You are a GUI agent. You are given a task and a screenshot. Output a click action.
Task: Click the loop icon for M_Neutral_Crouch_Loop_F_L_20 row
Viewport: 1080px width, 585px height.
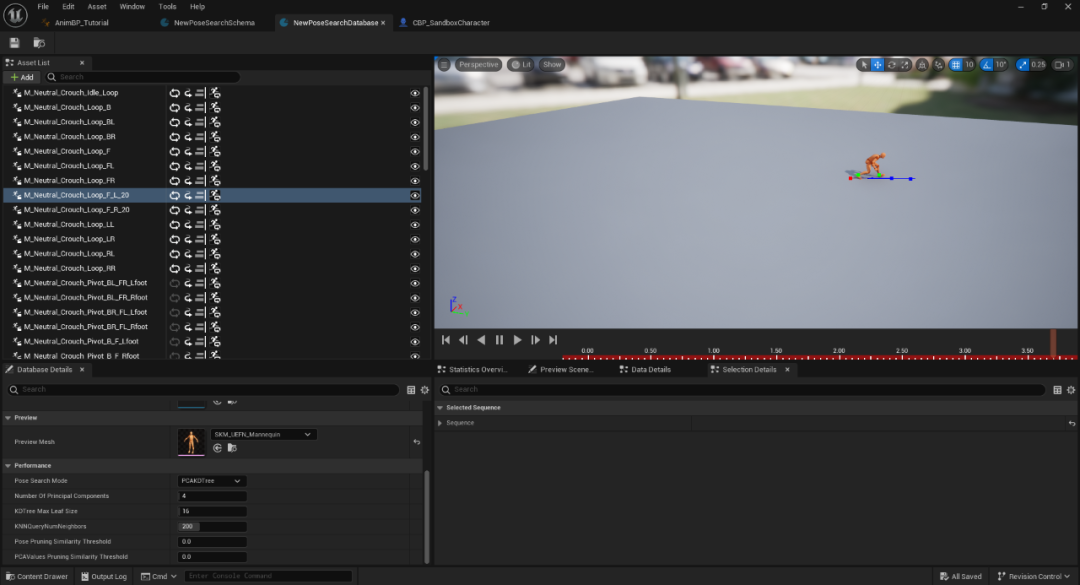pos(175,196)
